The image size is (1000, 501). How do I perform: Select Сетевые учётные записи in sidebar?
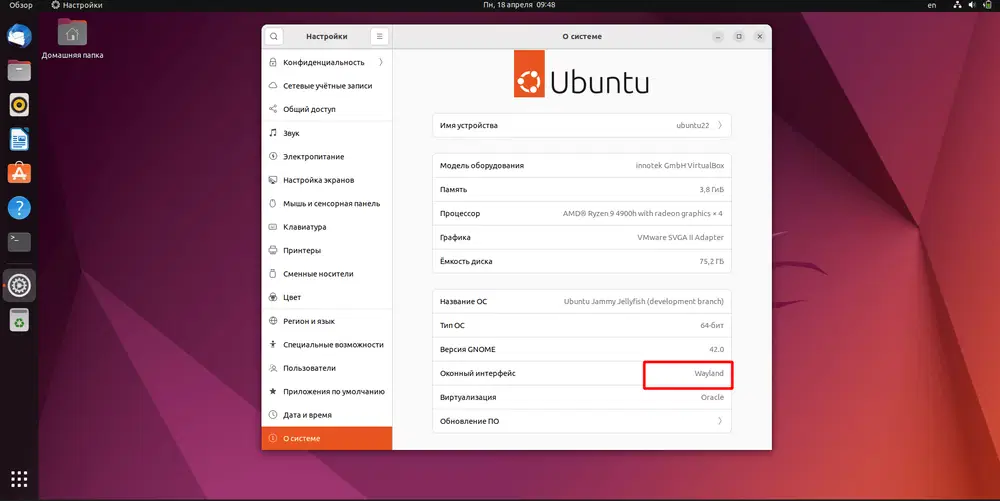[327, 85]
